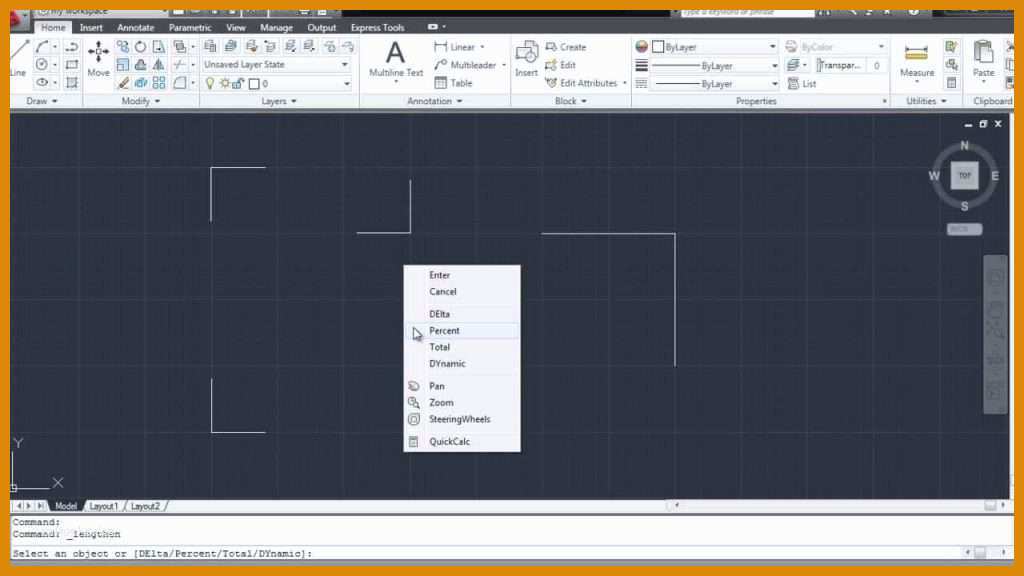Click Table button in Annotation
This screenshot has width=1024, height=576.
(453, 83)
